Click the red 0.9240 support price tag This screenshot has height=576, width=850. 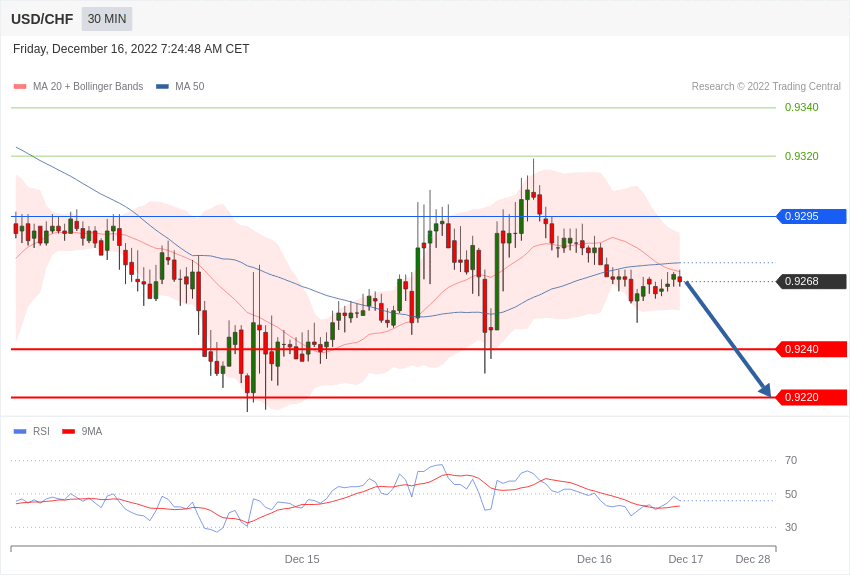coord(812,349)
